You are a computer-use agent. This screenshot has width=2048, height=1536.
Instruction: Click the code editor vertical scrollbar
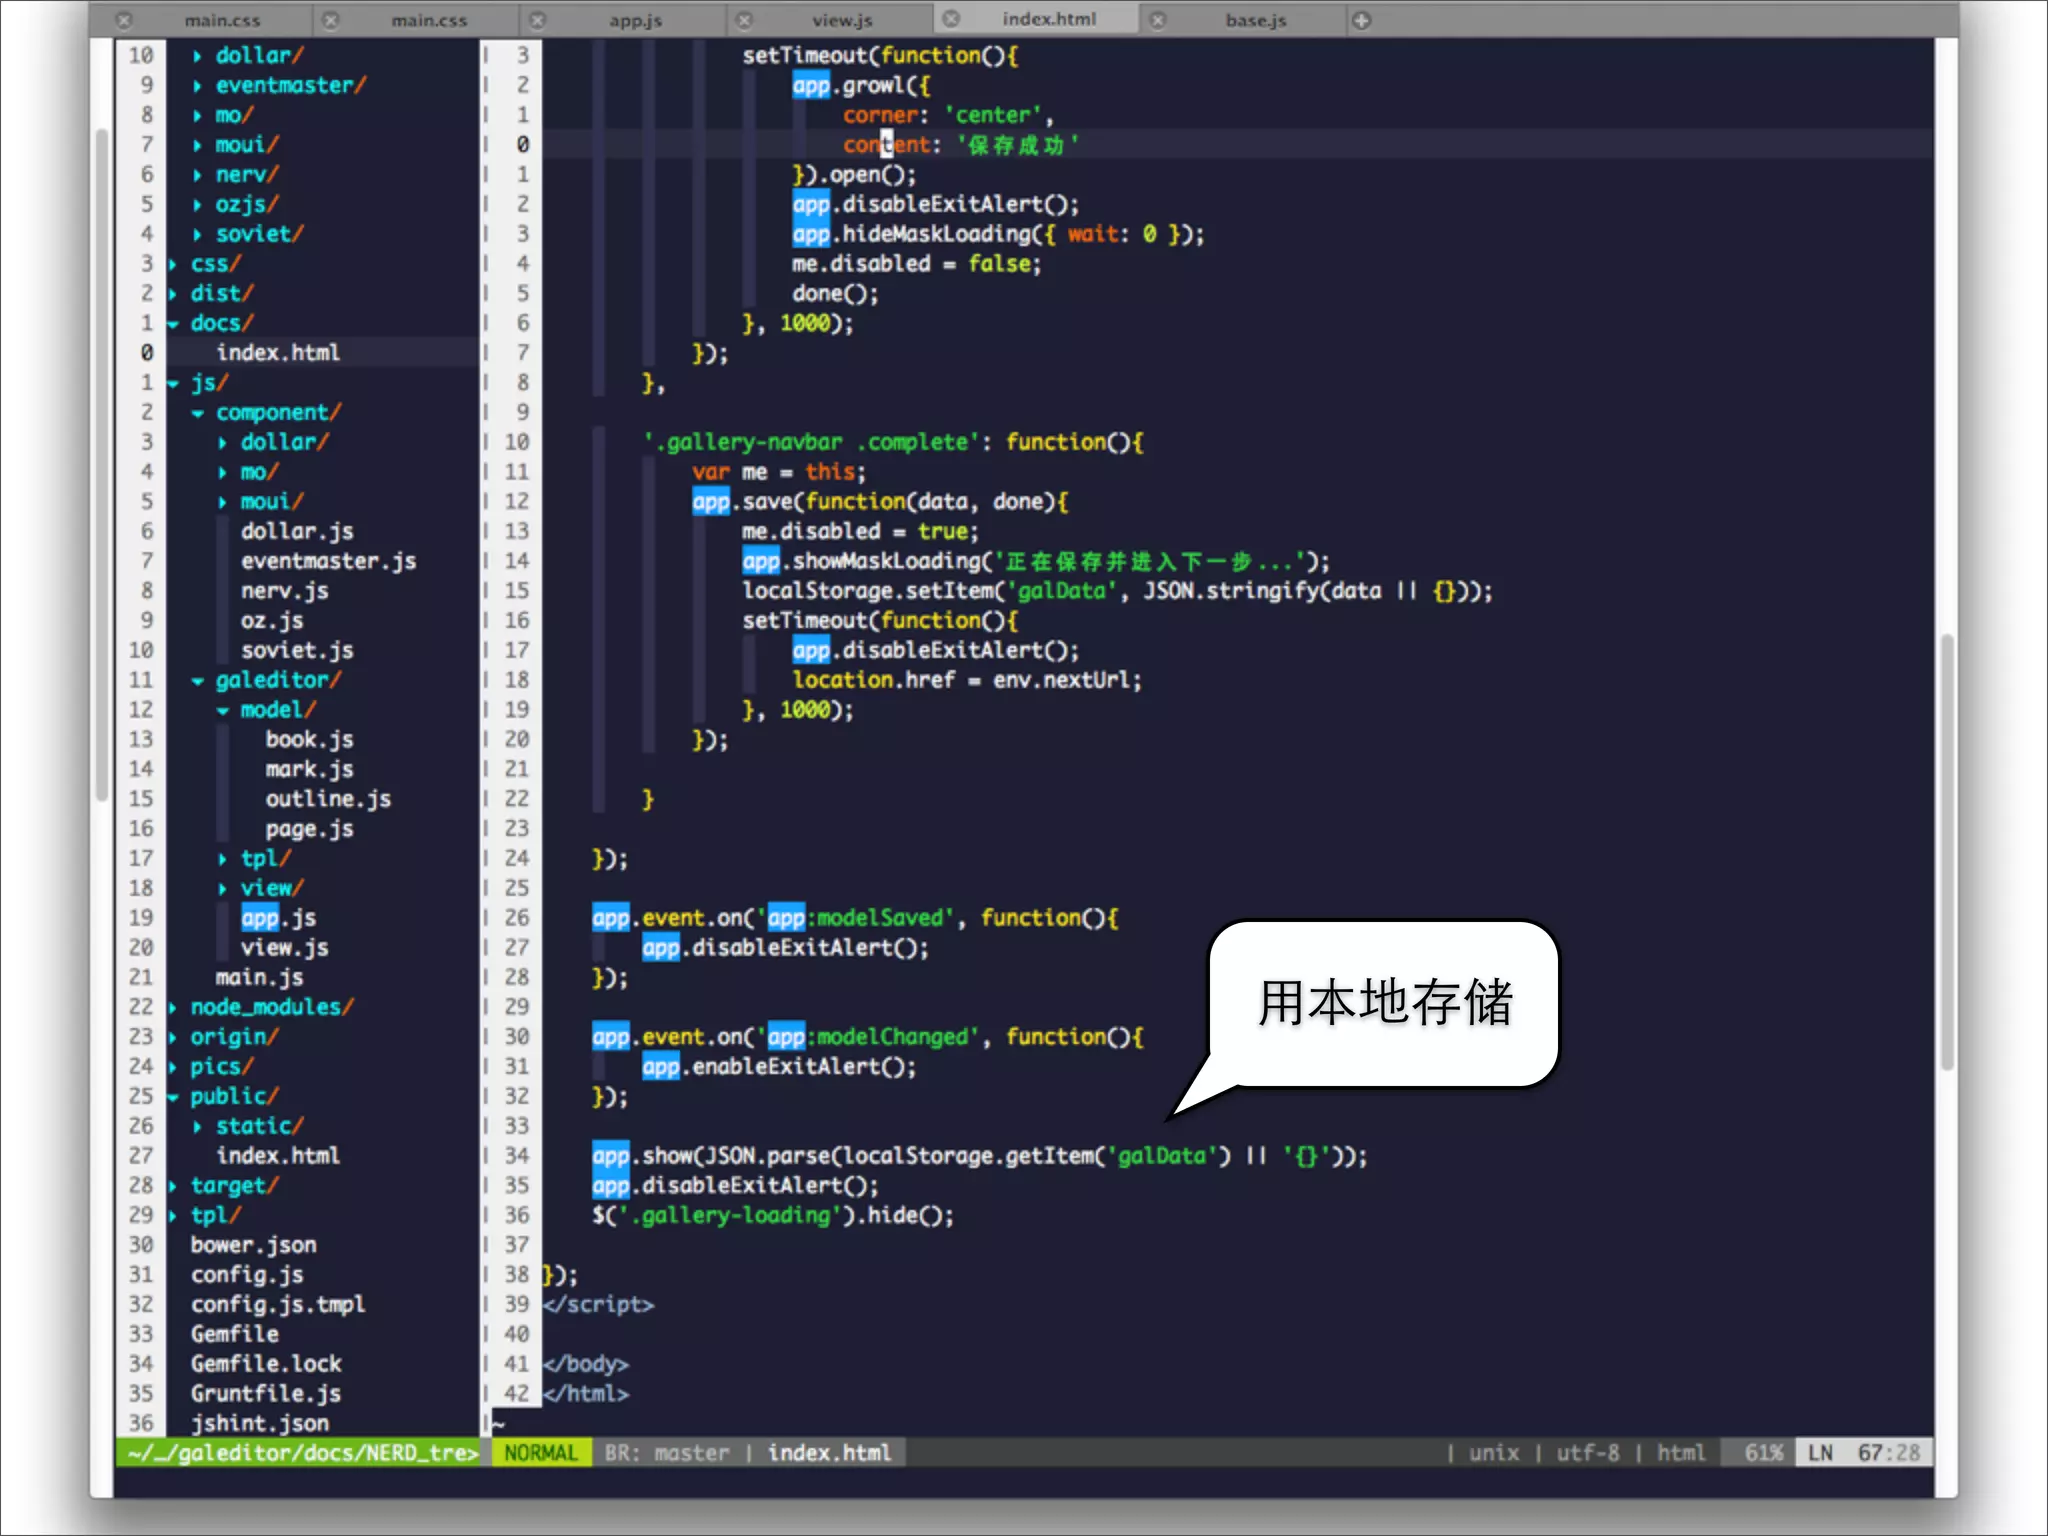point(1946,852)
